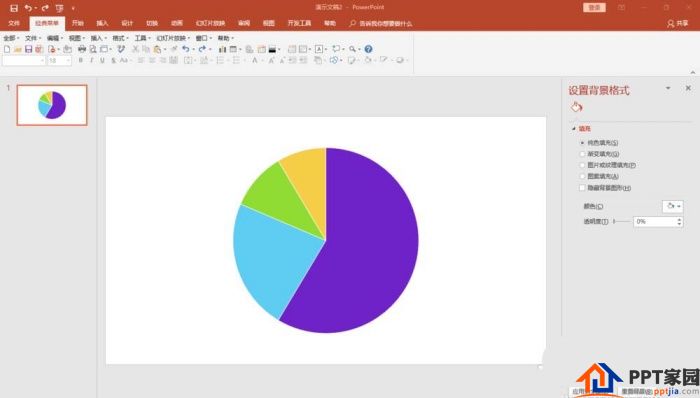The image size is (700, 398).
Task: Click the blue Help question mark icon
Action: (x=368, y=49)
